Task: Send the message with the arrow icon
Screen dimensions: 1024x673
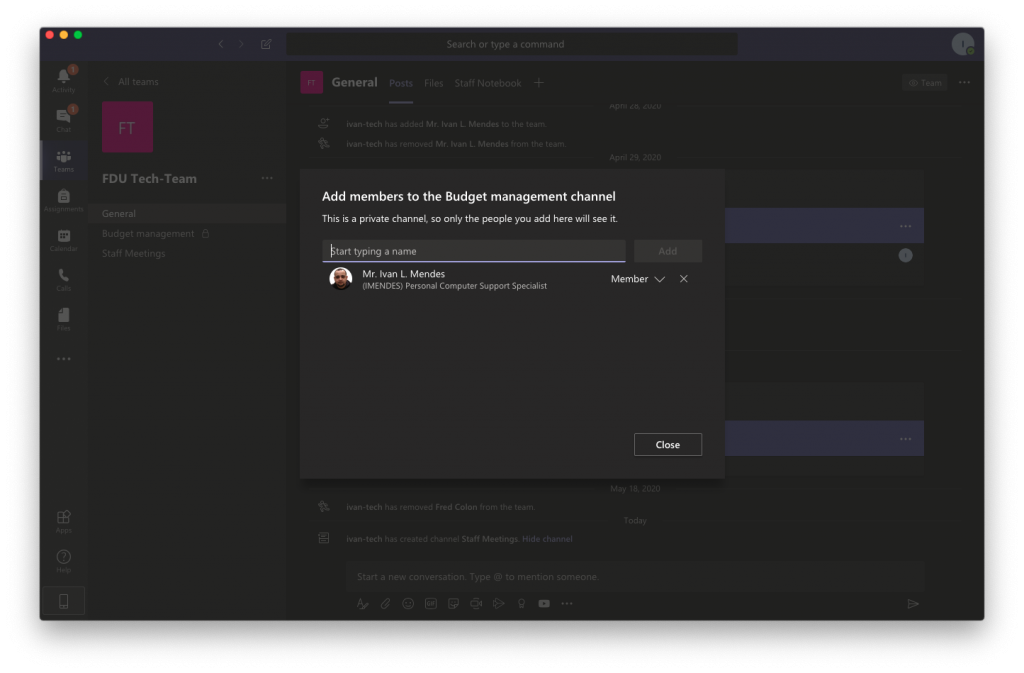Action: click(x=913, y=604)
